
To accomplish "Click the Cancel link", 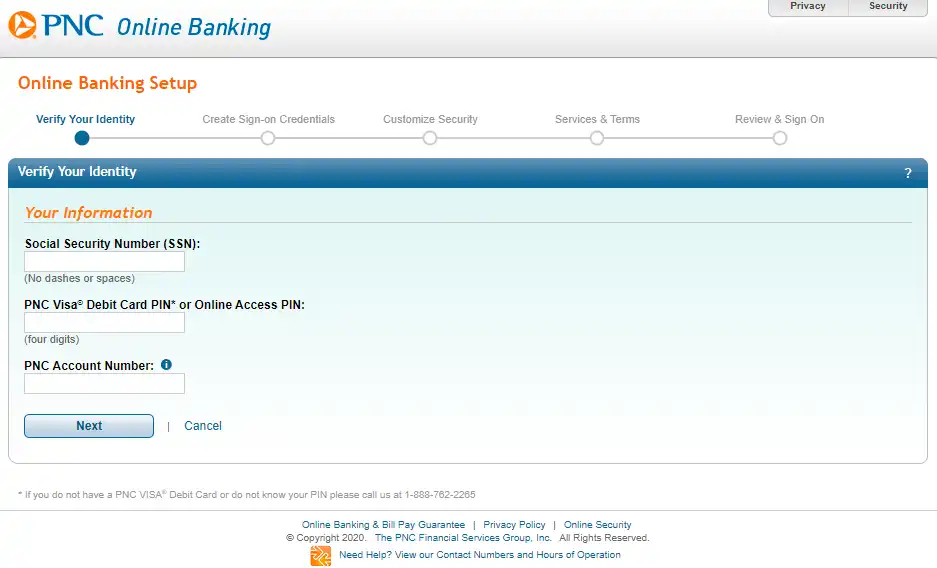I will pos(203,426).
